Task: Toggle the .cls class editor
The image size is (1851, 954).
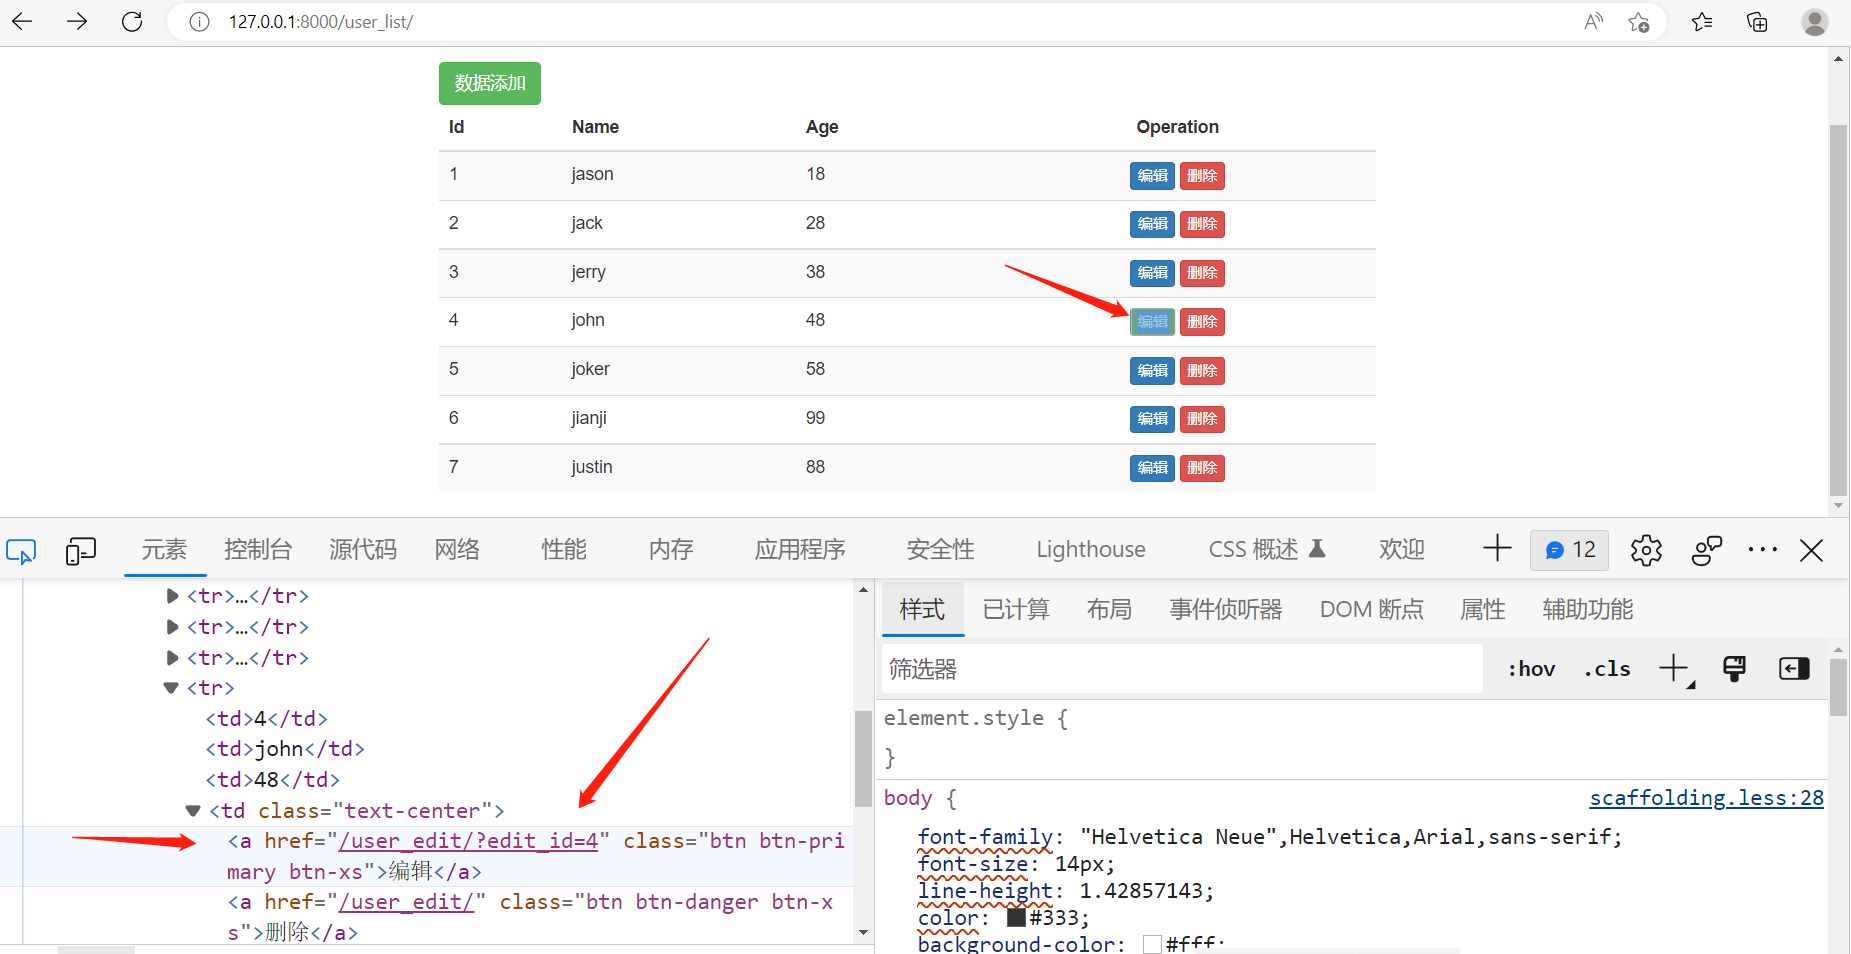Action: coord(1607,669)
